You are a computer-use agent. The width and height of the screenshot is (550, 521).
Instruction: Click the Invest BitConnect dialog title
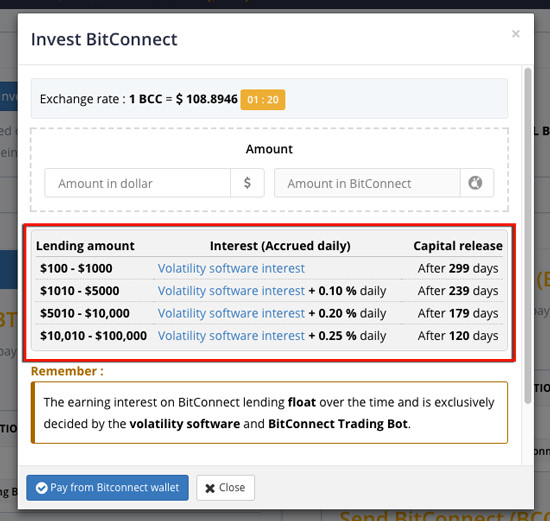[x=104, y=39]
